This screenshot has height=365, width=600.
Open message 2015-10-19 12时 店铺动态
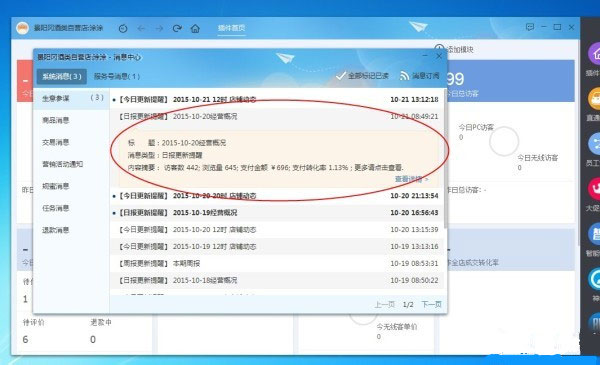[276, 246]
